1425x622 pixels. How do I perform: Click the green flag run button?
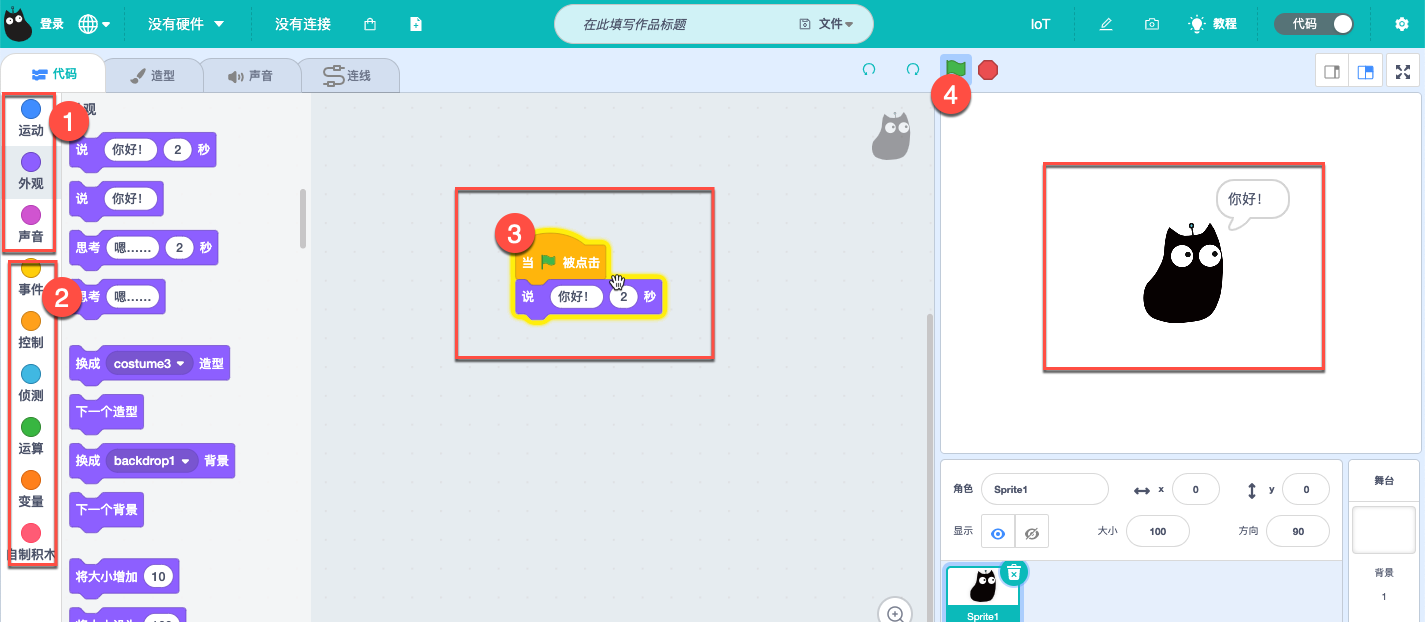tap(956, 69)
